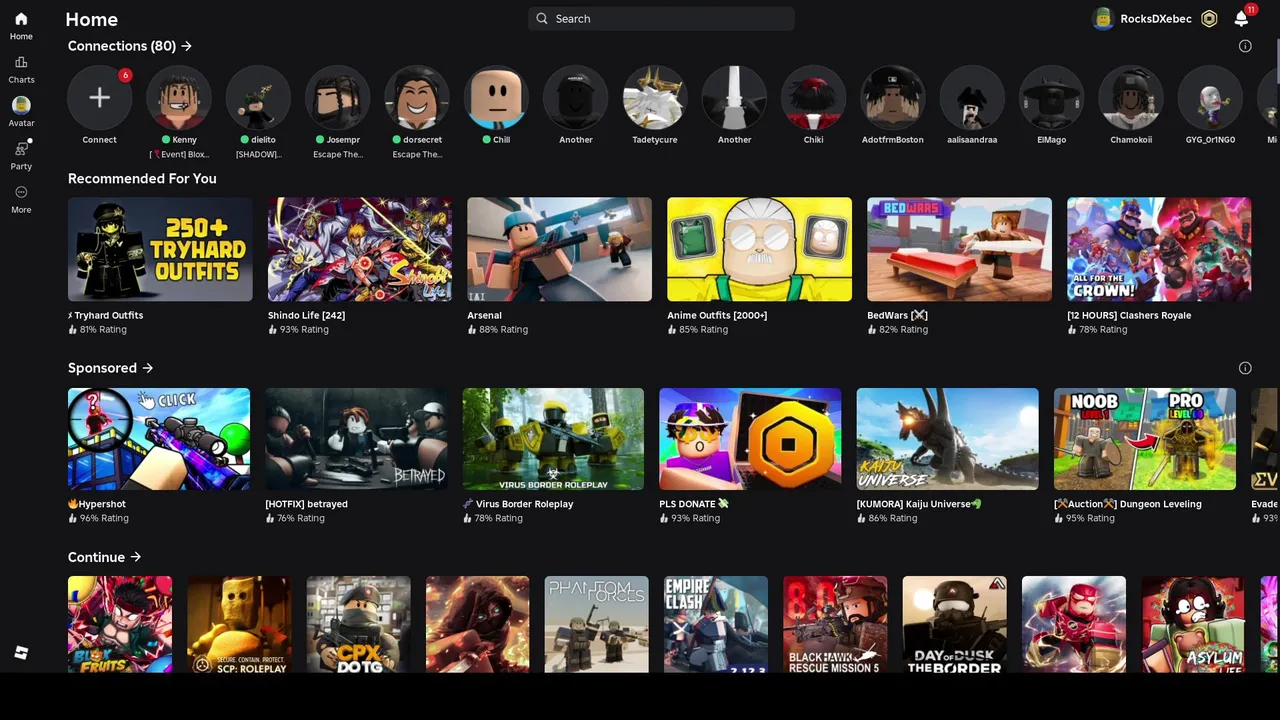Open aalisaandraa's avatar in connections
The height and width of the screenshot is (720, 1280).
pyautogui.click(x=972, y=97)
